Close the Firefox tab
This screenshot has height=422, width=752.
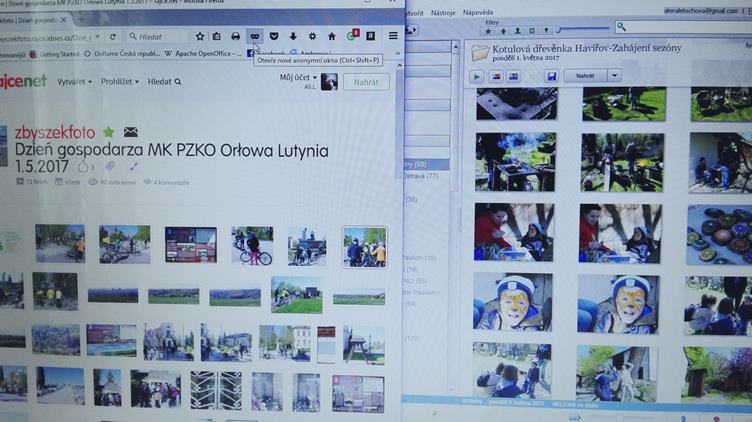63,20
